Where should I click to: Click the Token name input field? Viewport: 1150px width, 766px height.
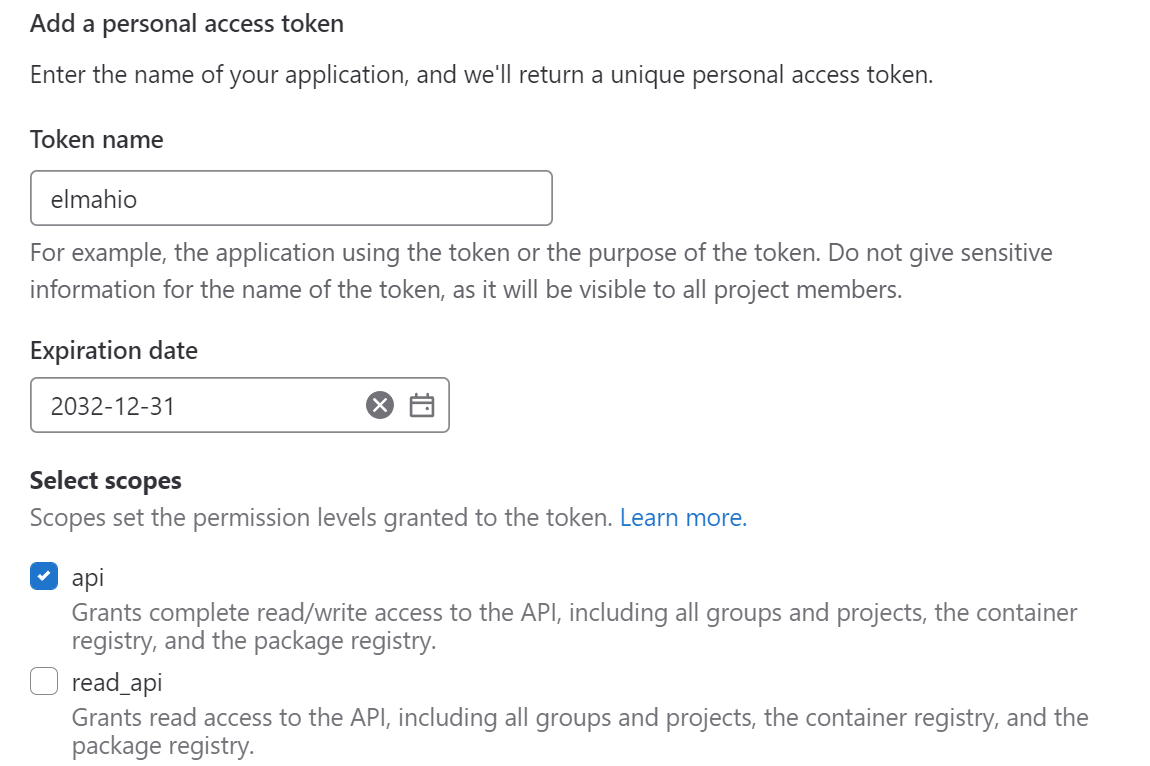pos(291,198)
